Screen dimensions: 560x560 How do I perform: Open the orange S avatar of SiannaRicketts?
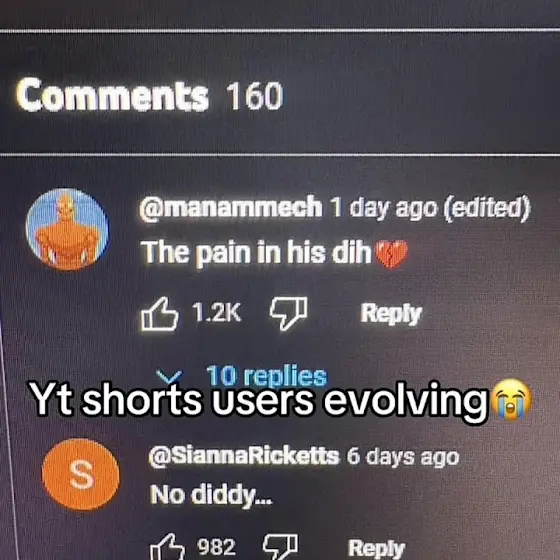pyautogui.click(x=80, y=474)
